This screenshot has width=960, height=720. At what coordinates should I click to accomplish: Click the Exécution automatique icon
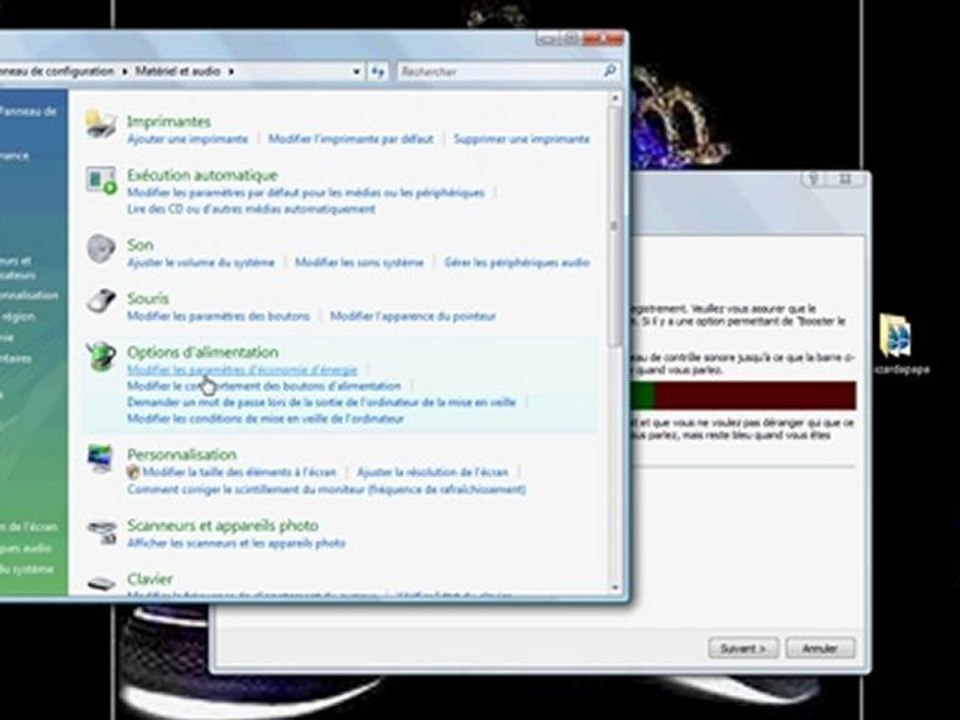101,180
